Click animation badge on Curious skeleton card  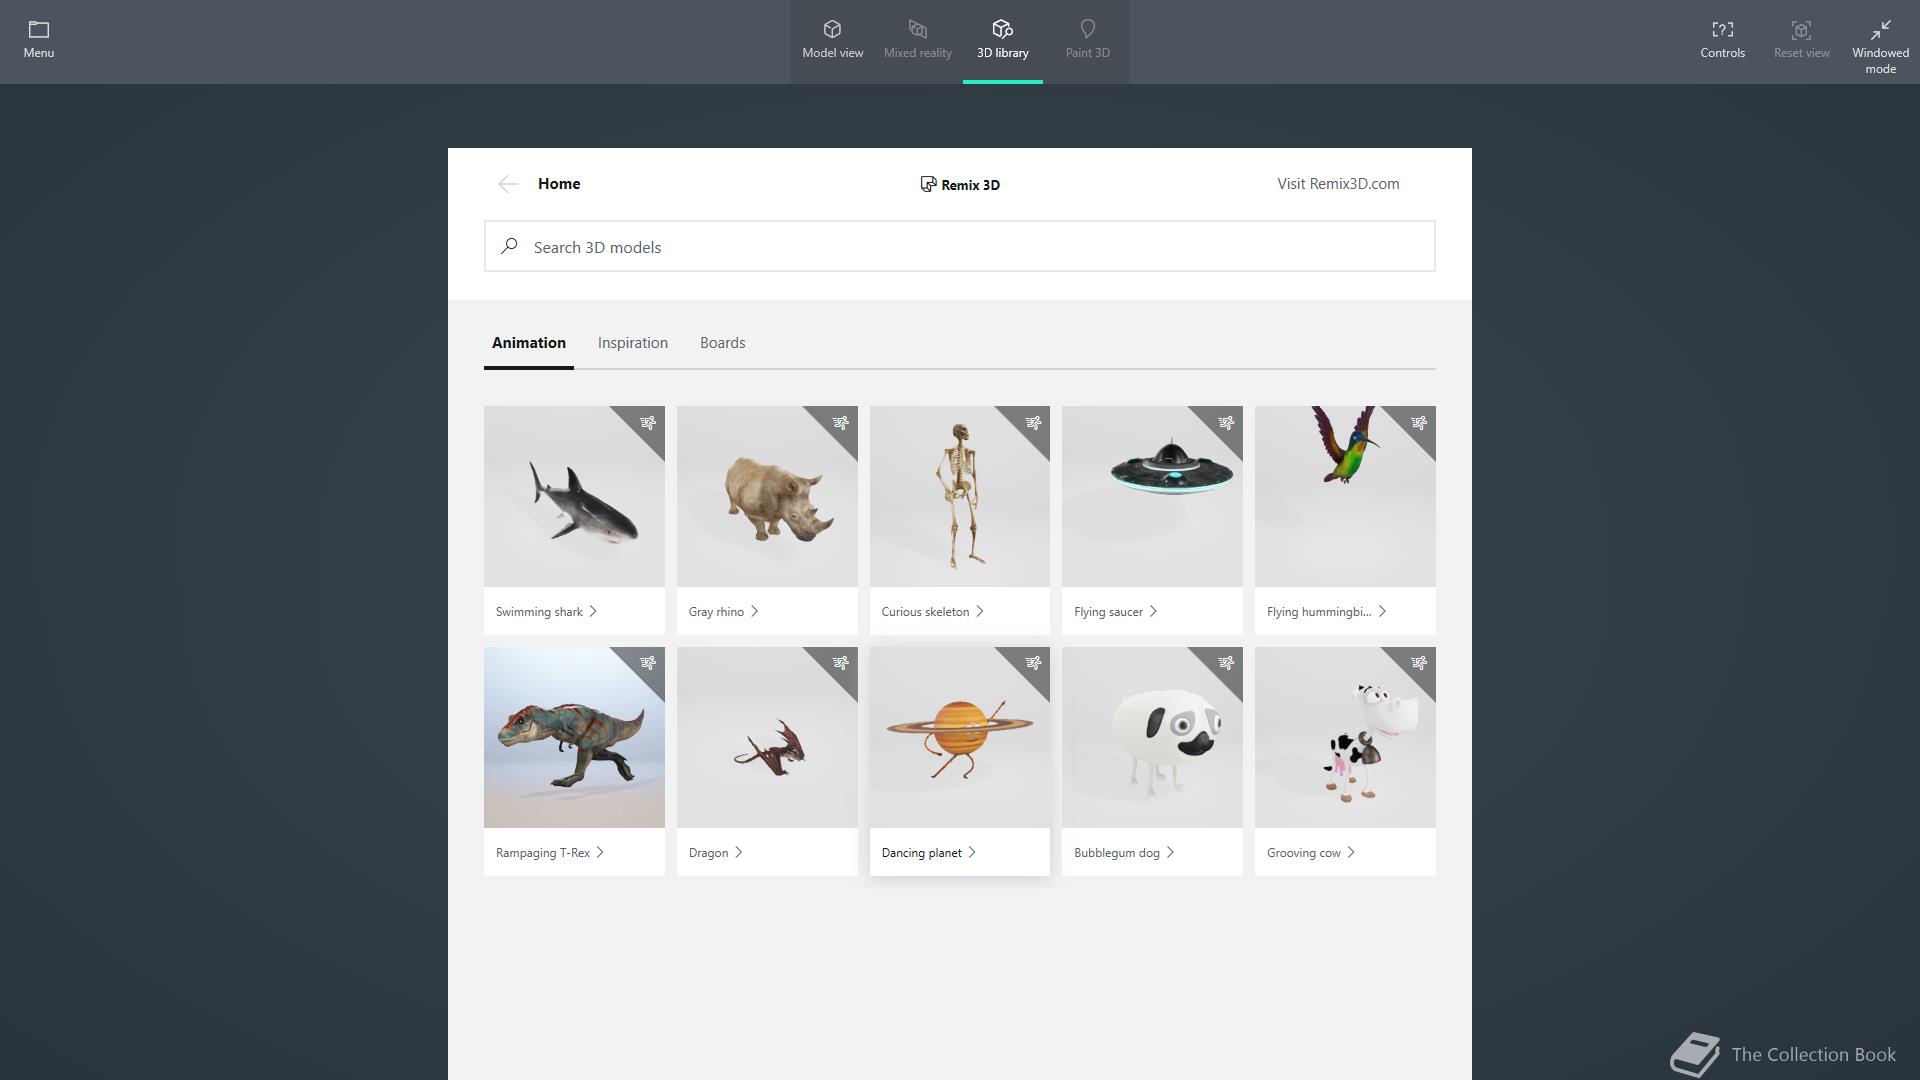pyautogui.click(x=1033, y=423)
